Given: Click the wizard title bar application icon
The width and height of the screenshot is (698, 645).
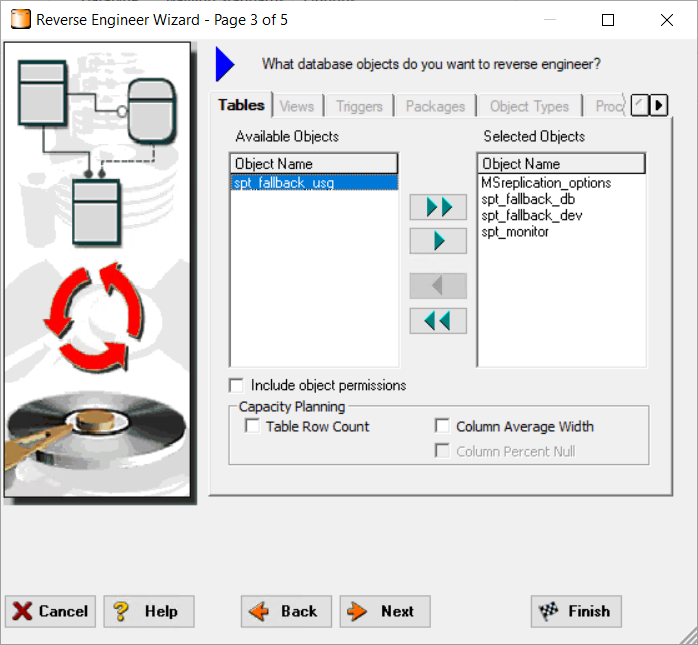Looking at the screenshot, I should coord(20,20).
